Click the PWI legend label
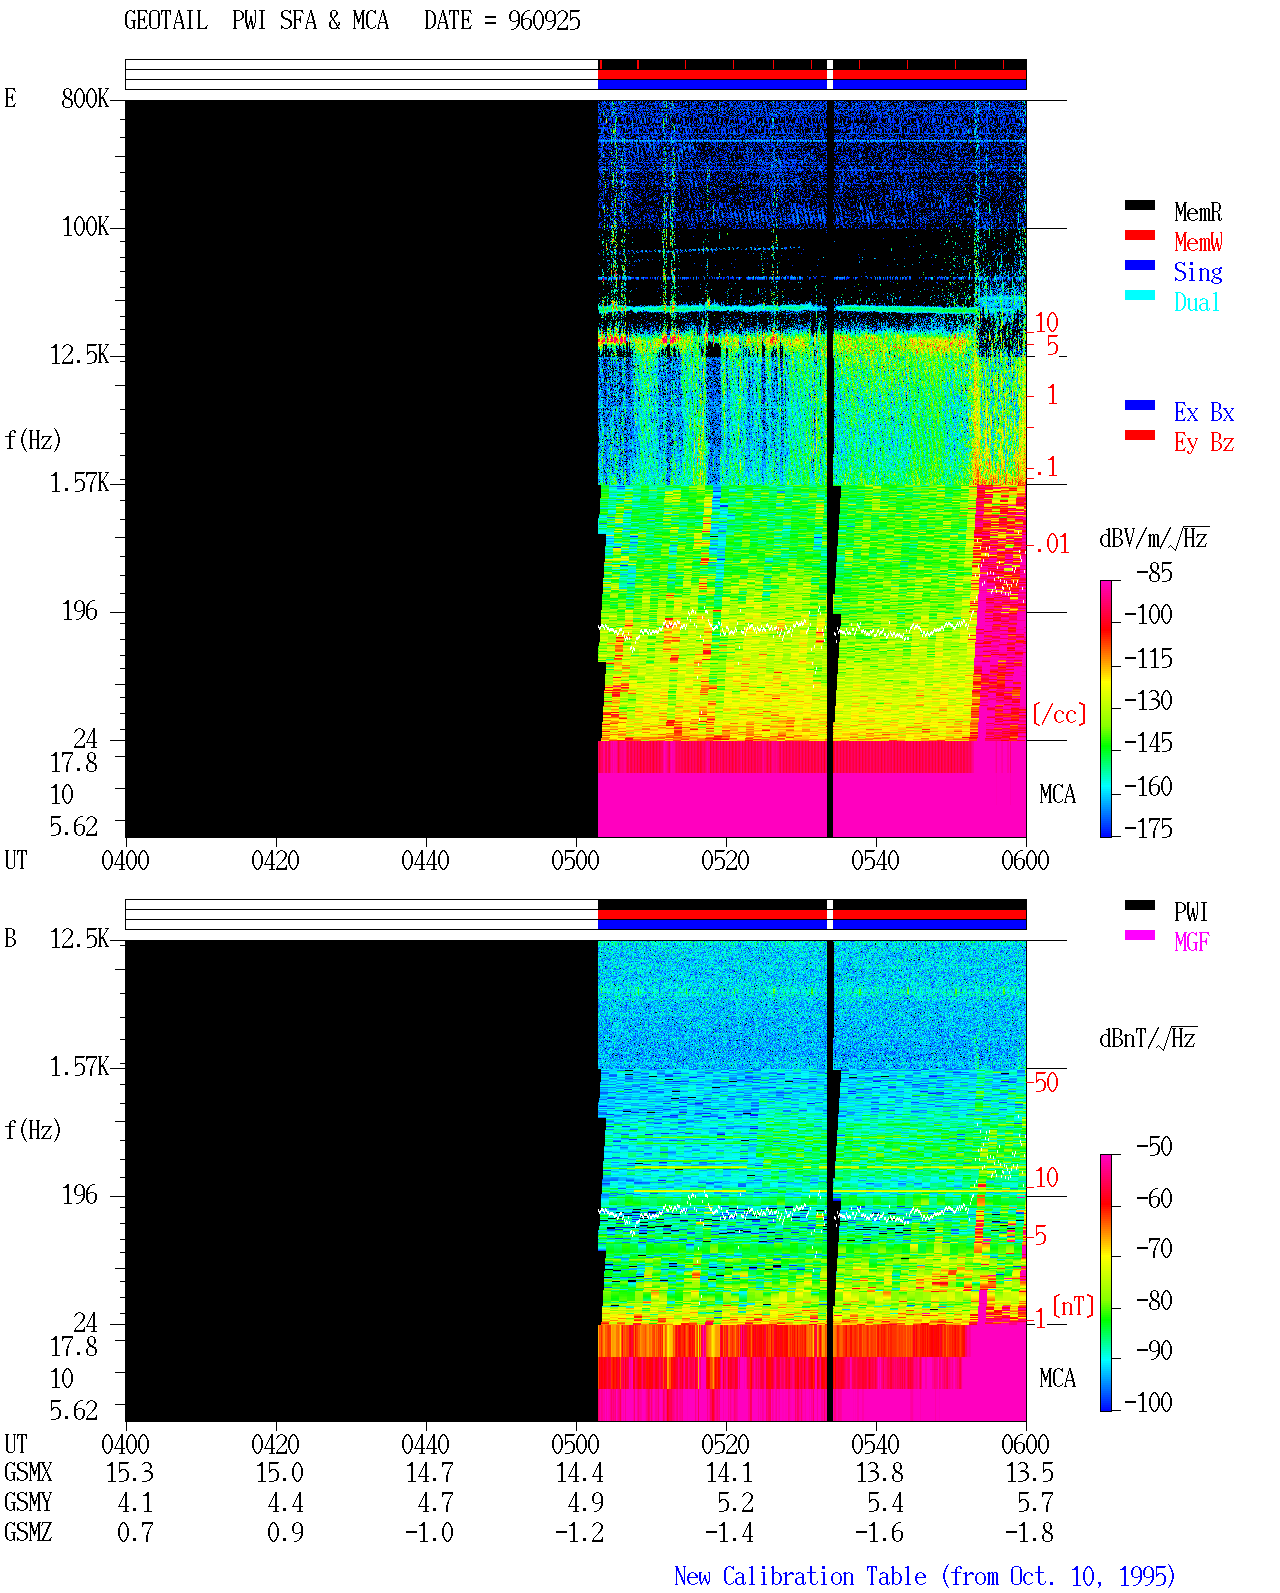This screenshot has height=1593, width=1280. click(x=1191, y=912)
